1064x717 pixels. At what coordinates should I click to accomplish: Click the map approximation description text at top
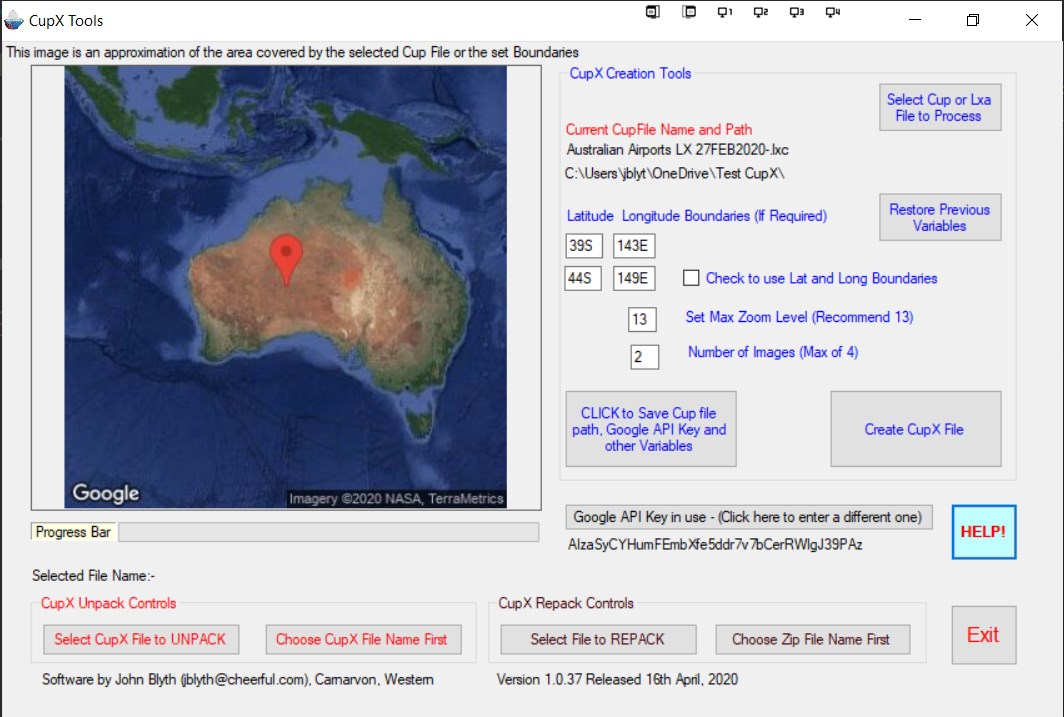(x=292, y=52)
